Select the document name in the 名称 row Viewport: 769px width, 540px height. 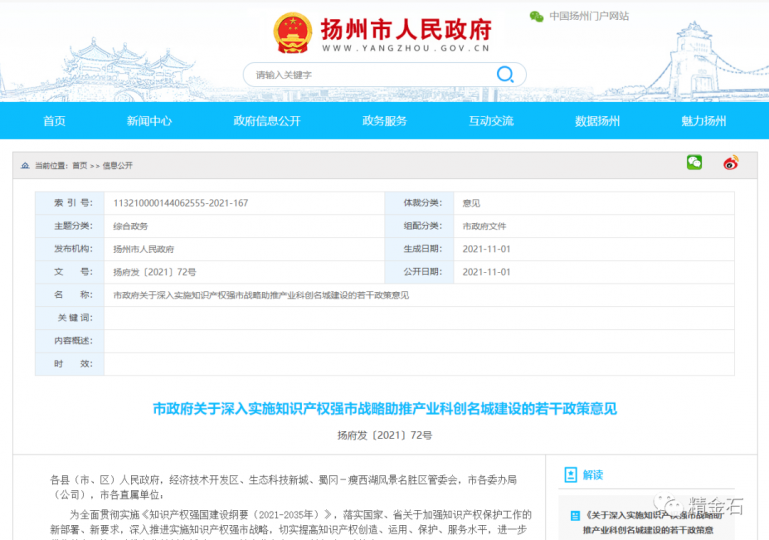coord(261,295)
